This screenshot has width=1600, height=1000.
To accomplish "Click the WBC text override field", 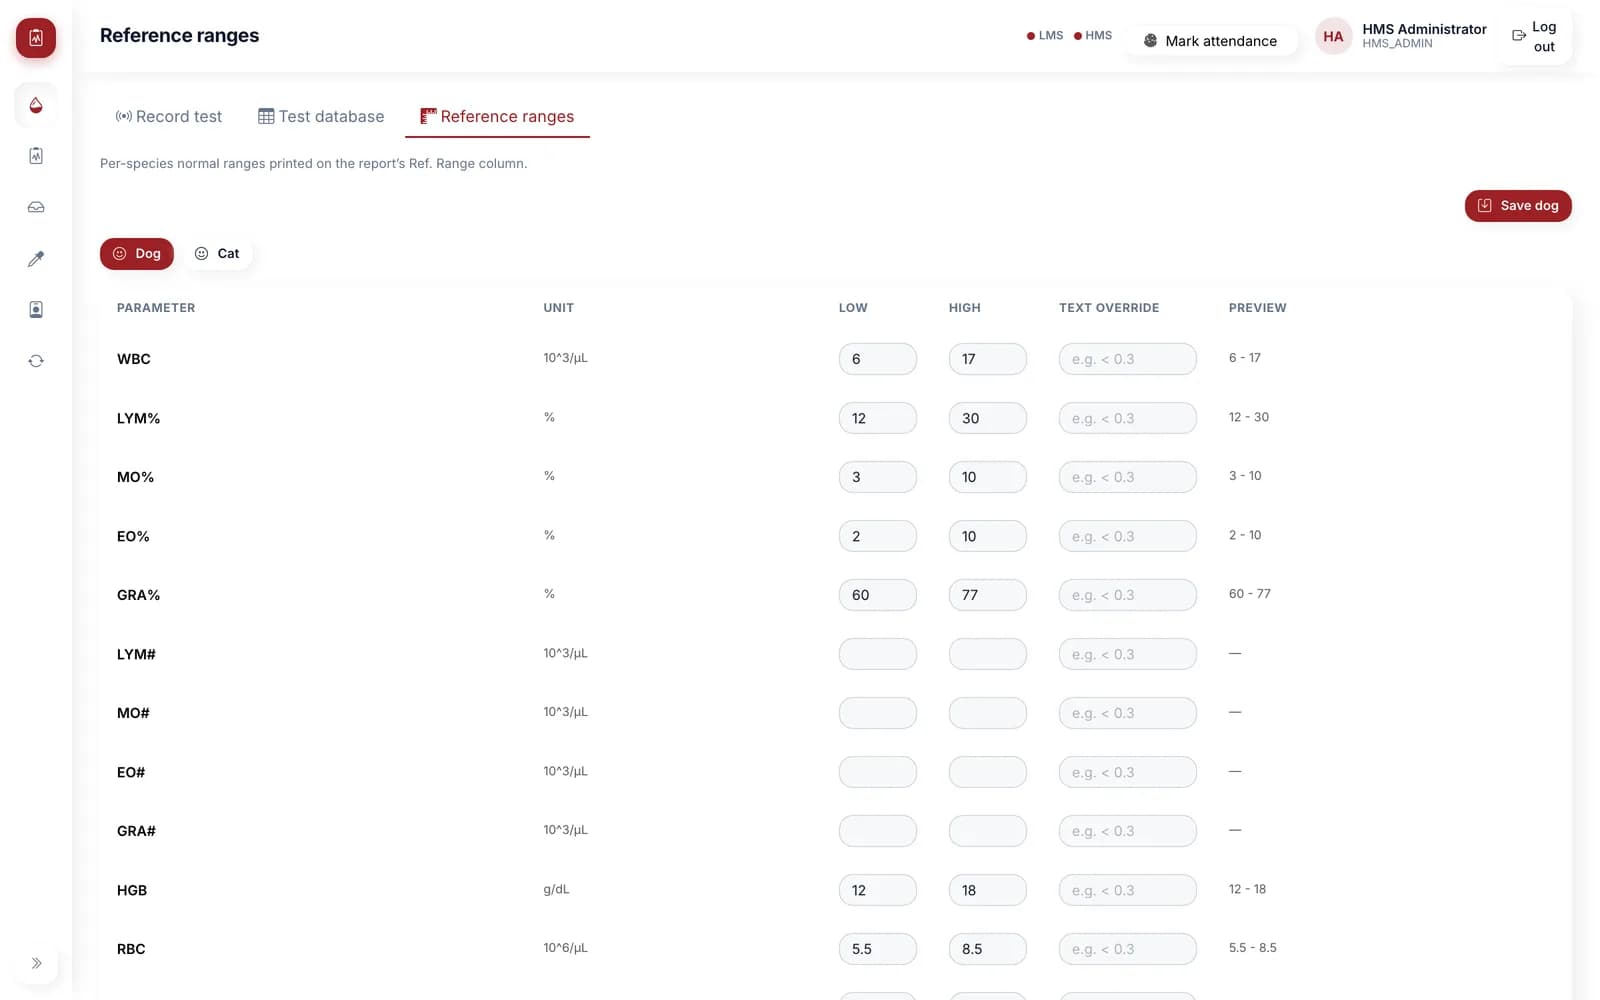I will tap(1128, 359).
